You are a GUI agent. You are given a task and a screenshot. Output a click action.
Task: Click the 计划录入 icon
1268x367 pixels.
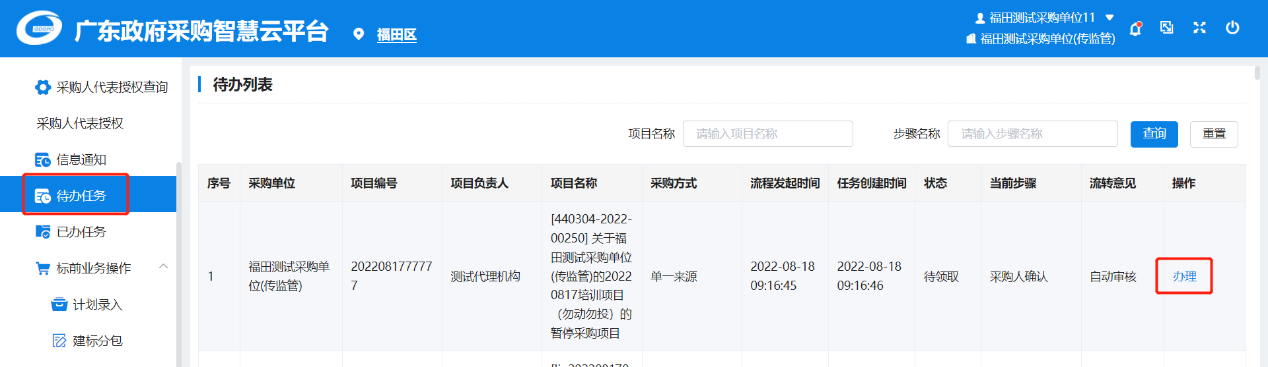59,304
